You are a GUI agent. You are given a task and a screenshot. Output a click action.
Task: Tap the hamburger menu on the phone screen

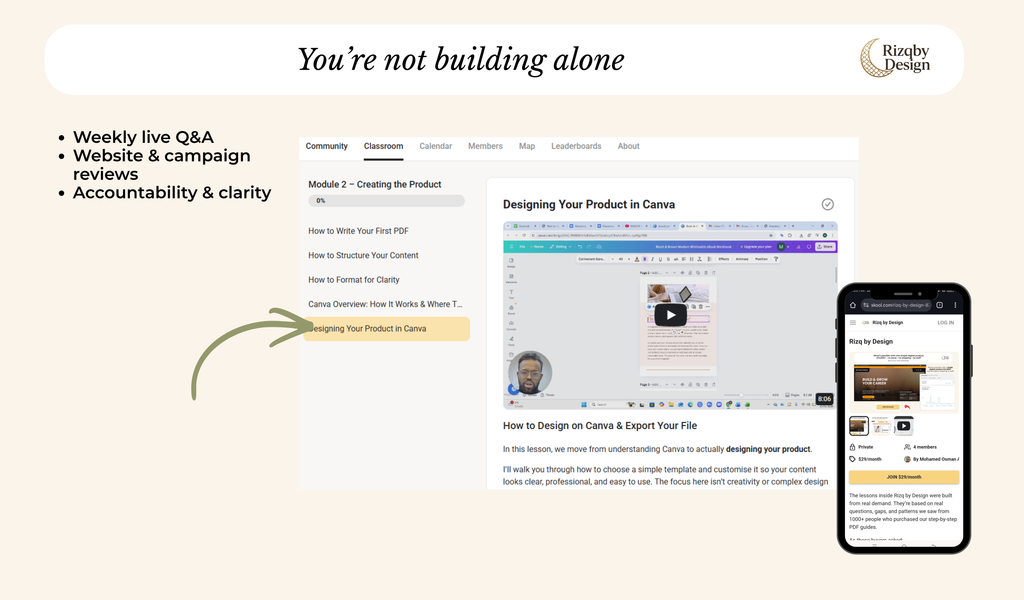(x=854, y=323)
